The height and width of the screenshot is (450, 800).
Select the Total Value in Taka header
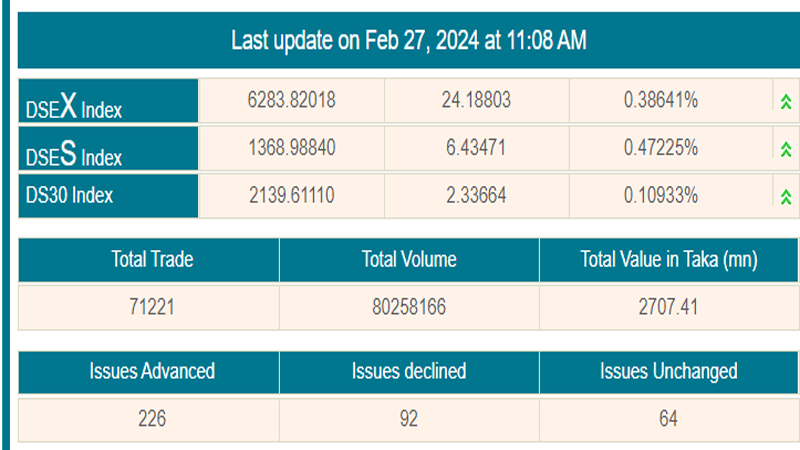[668, 260]
